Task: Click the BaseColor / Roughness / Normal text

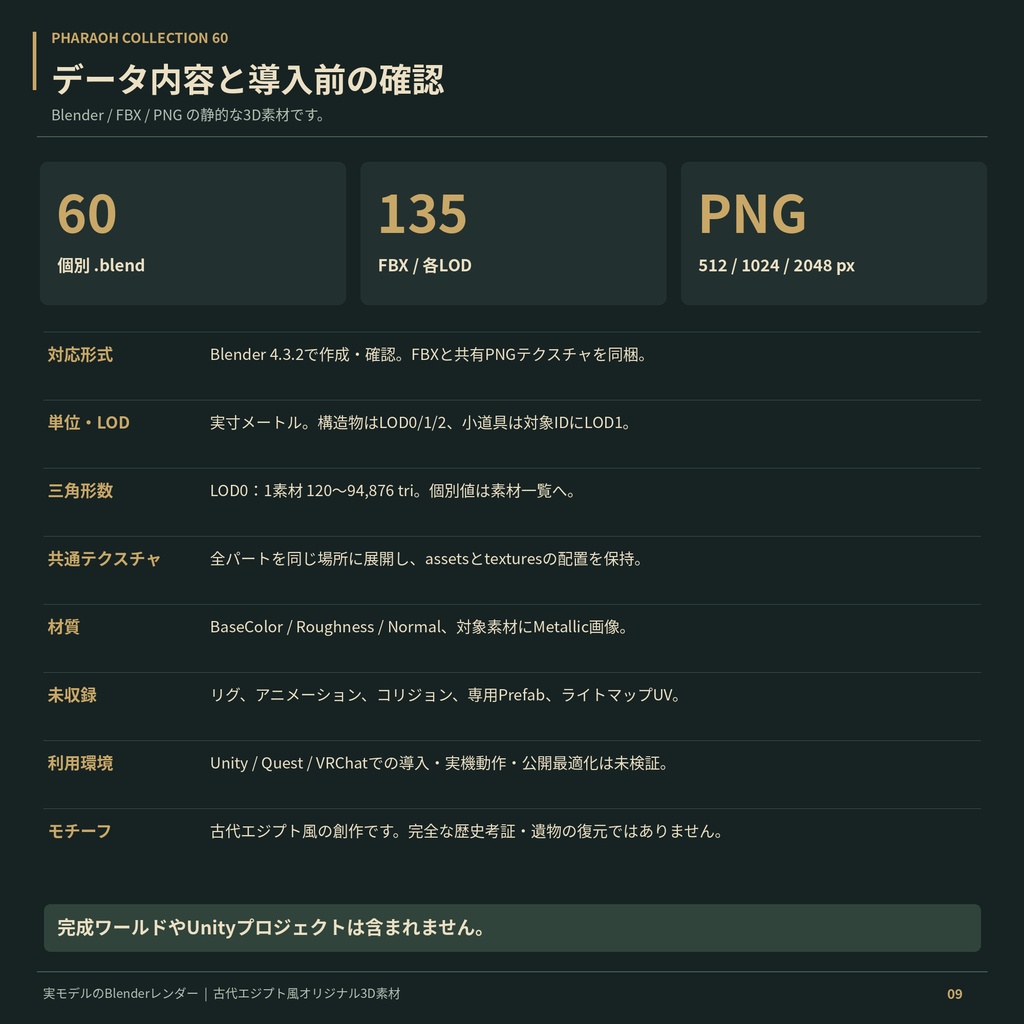Action: [419, 627]
